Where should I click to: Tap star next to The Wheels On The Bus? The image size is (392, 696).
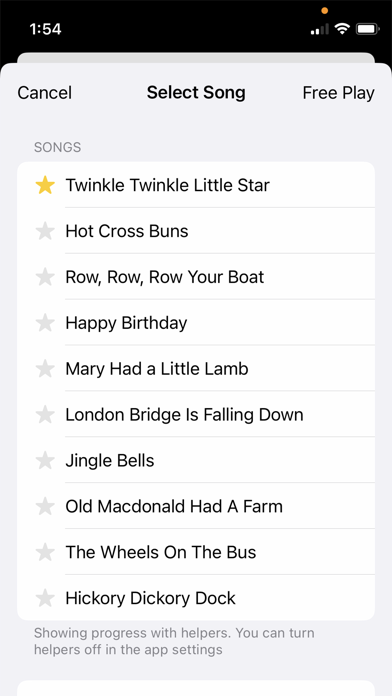pos(45,552)
